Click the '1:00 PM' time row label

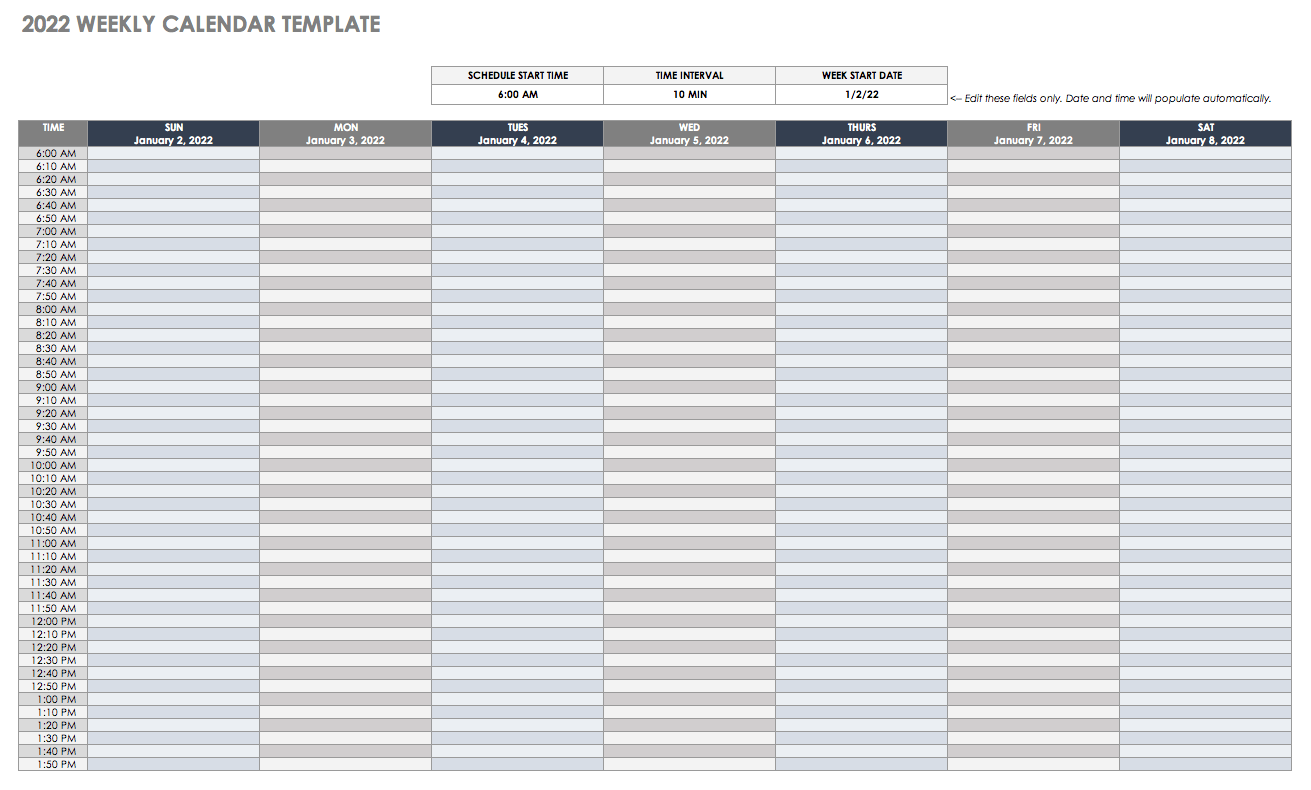pyautogui.click(x=53, y=699)
